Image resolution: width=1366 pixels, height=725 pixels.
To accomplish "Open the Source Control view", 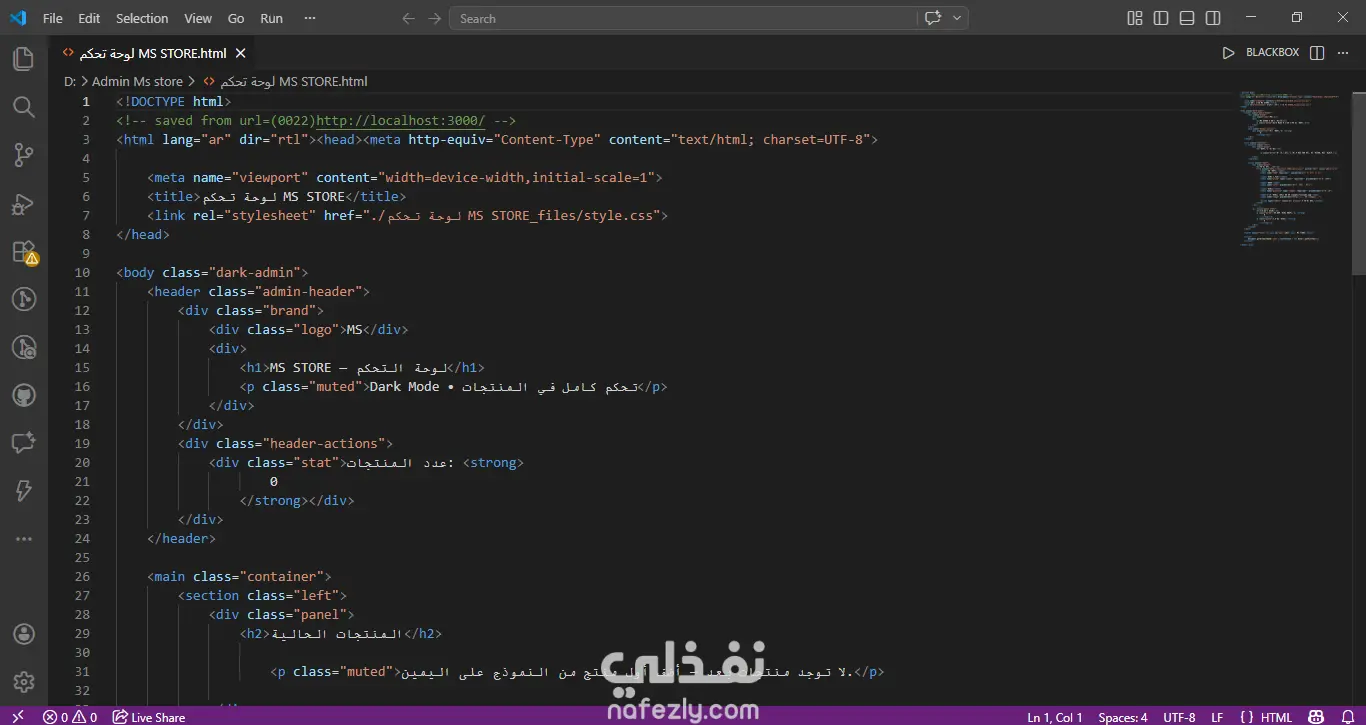I will (24, 155).
